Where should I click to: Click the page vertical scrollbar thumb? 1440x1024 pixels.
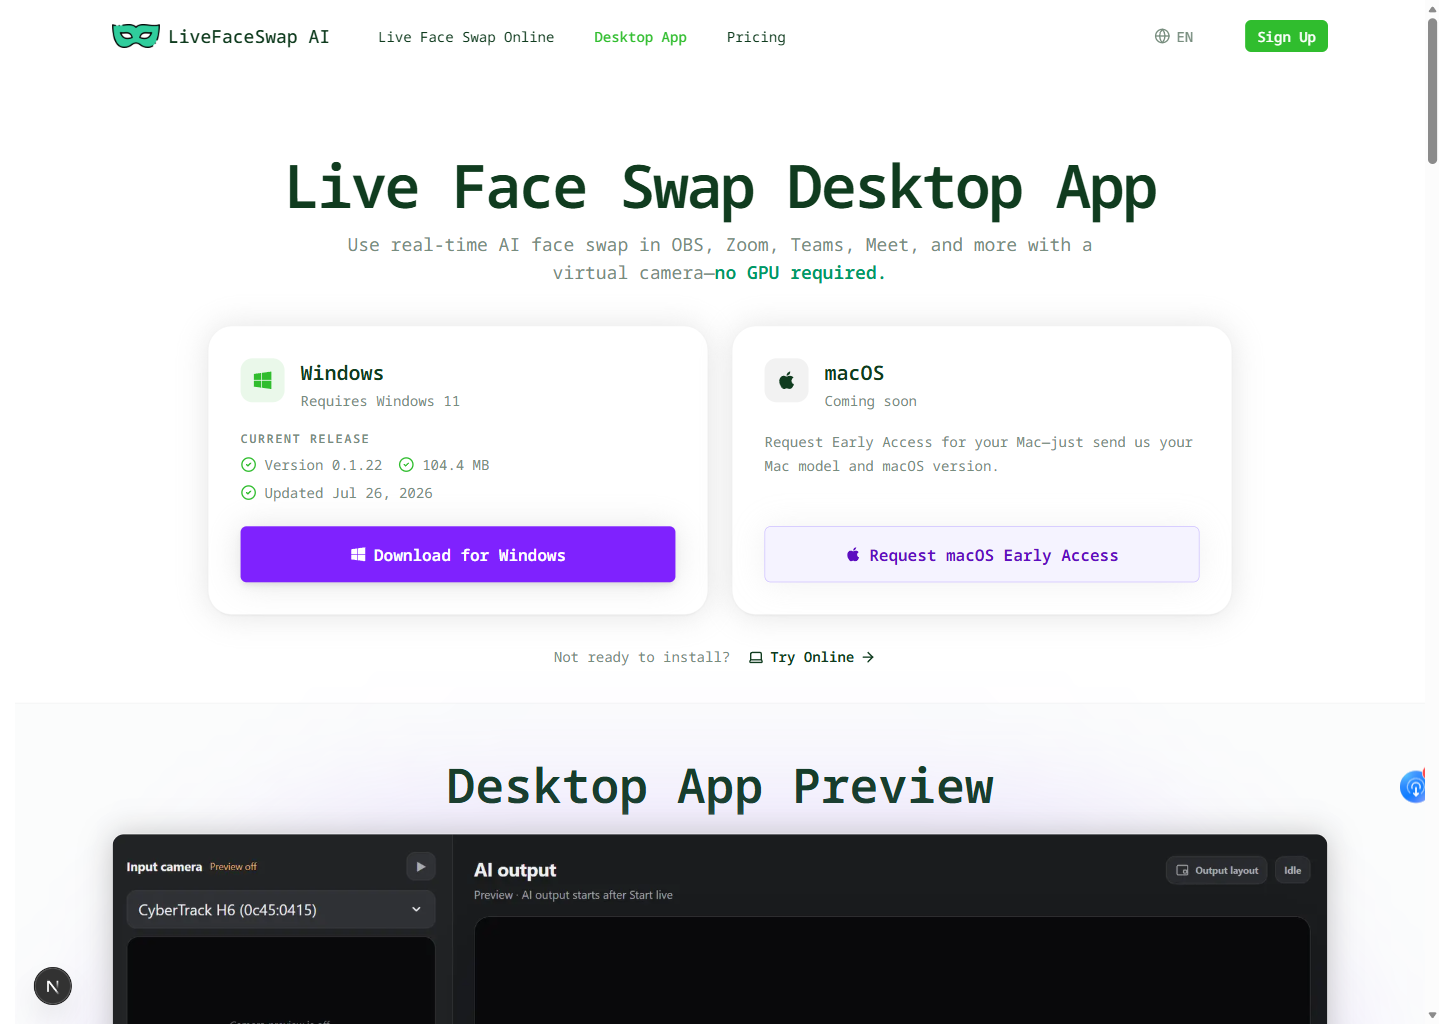click(1432, 90)
